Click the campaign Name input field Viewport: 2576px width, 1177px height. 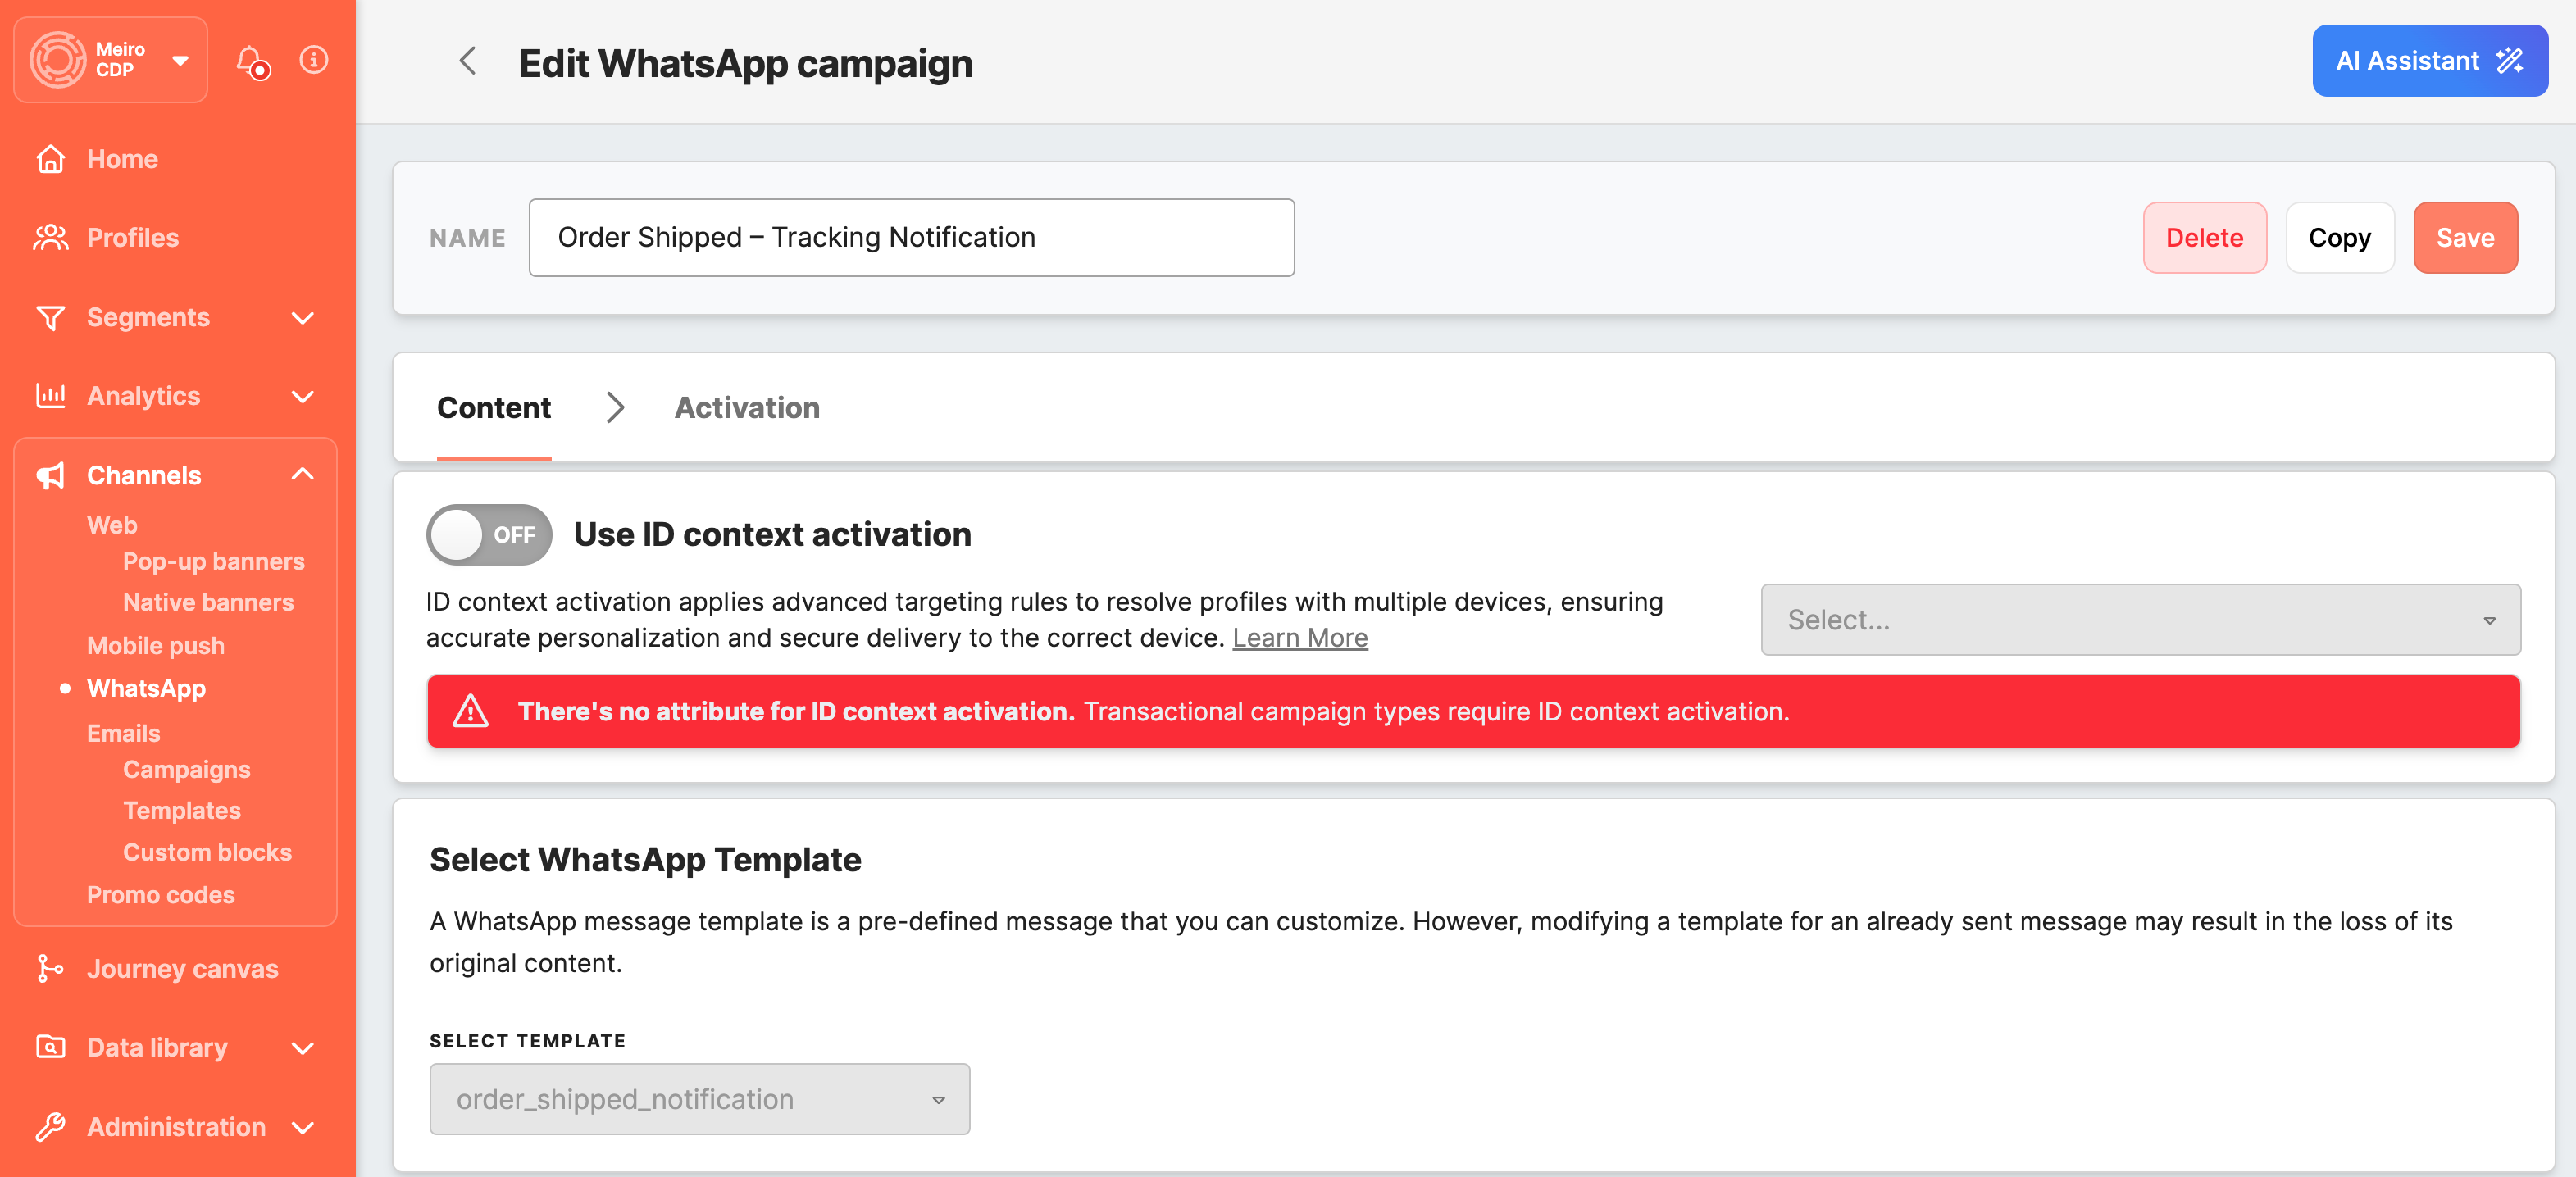pos(910,238)
